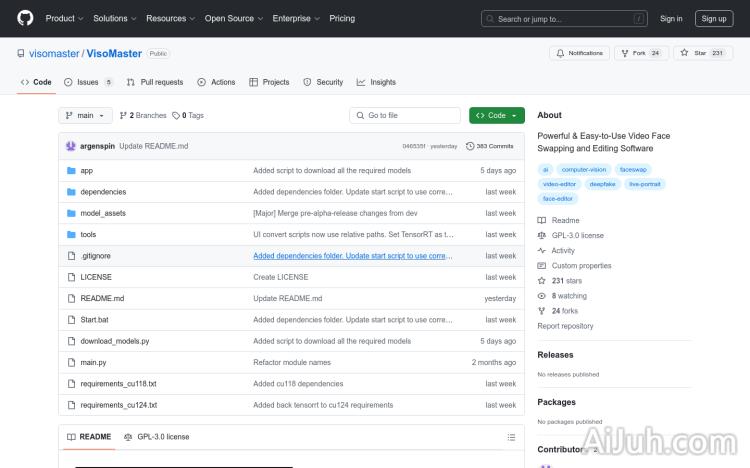
Task: Open the Pull requests tab
Action: coord(156,82)
